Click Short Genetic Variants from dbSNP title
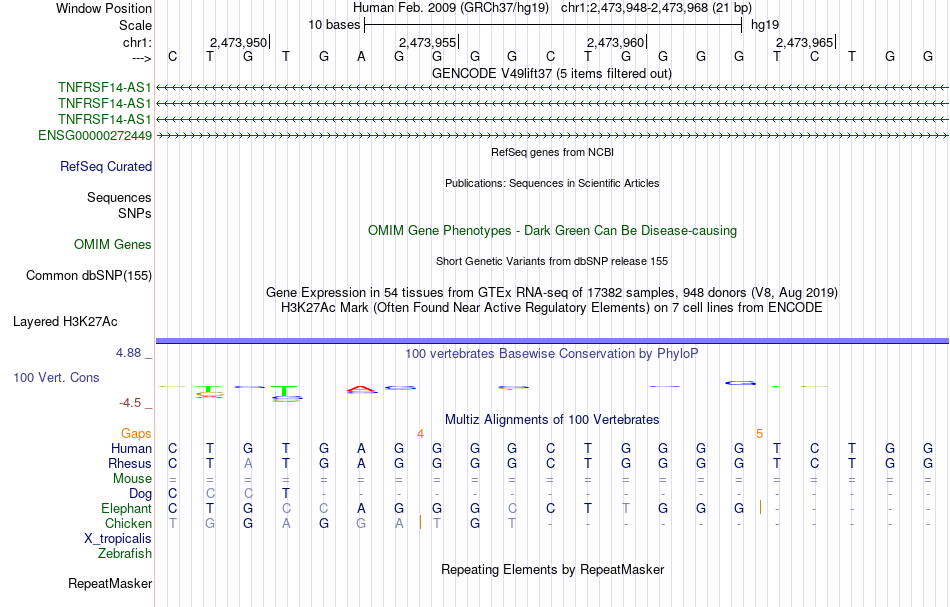950x607 pixels. pyautogui.click(x=552, y=261)
